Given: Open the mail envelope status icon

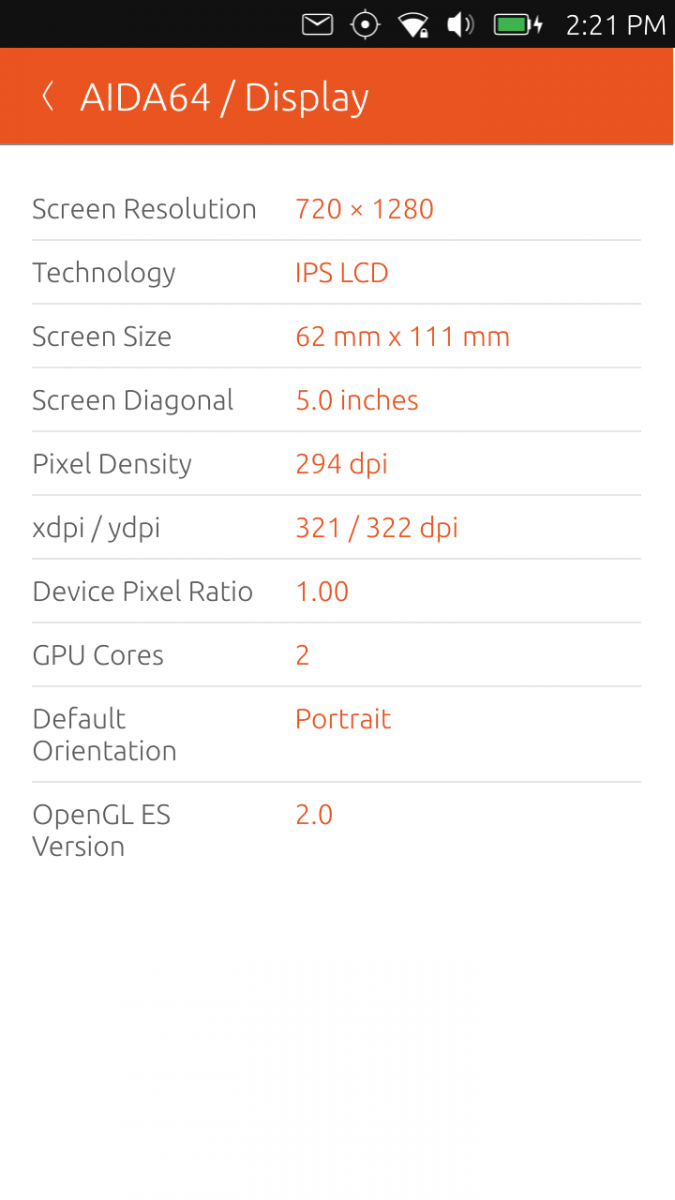Looking at the screenshot, I should [317, 24].
